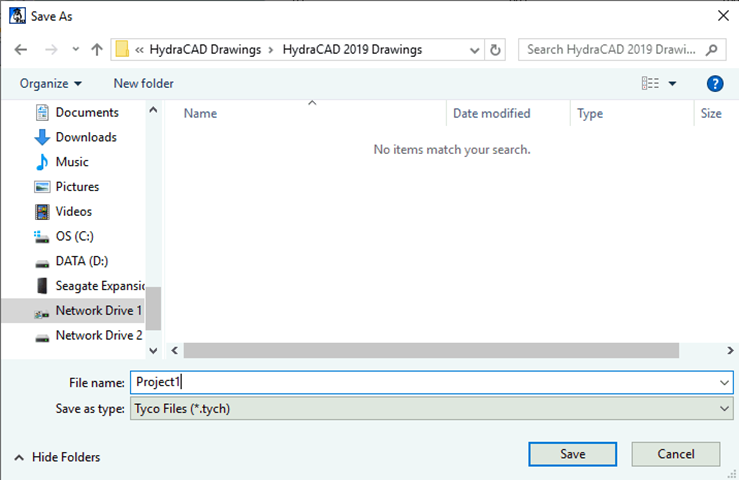Click the Pictures icon
739x480 pixels.
(x=42, y=187)
